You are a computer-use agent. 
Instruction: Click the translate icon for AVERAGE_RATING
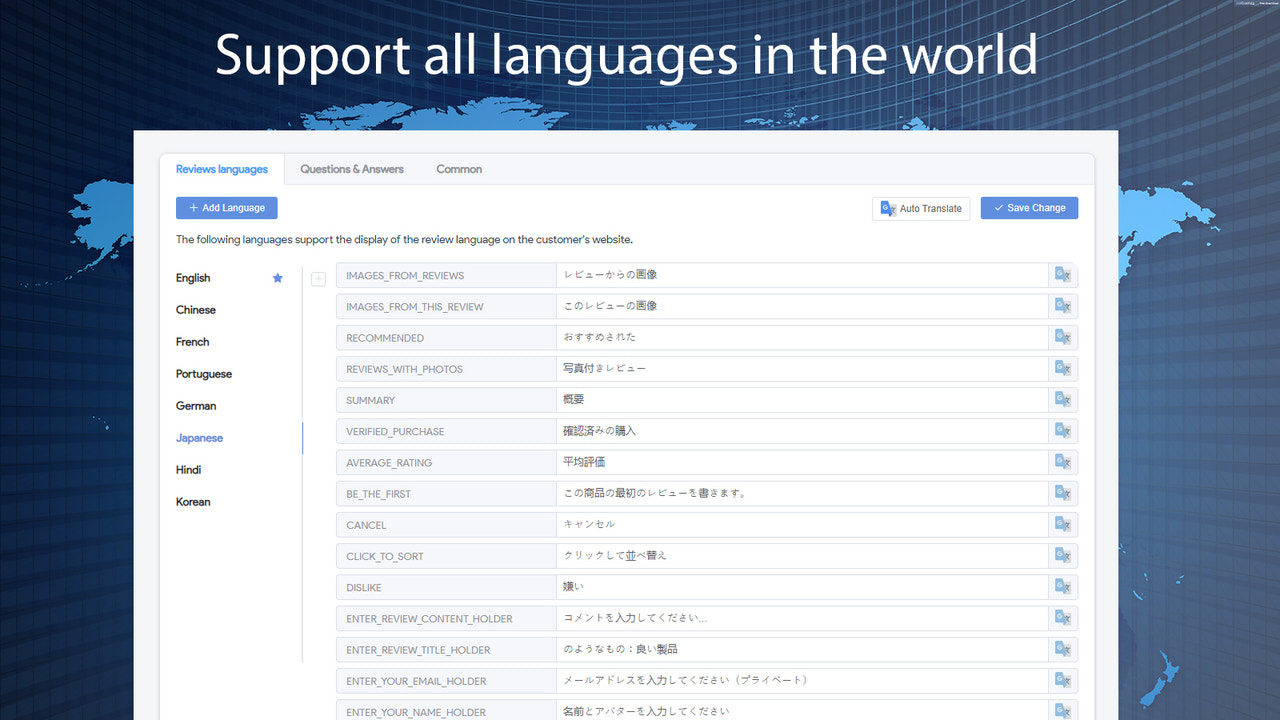(x=1062, y=462)
